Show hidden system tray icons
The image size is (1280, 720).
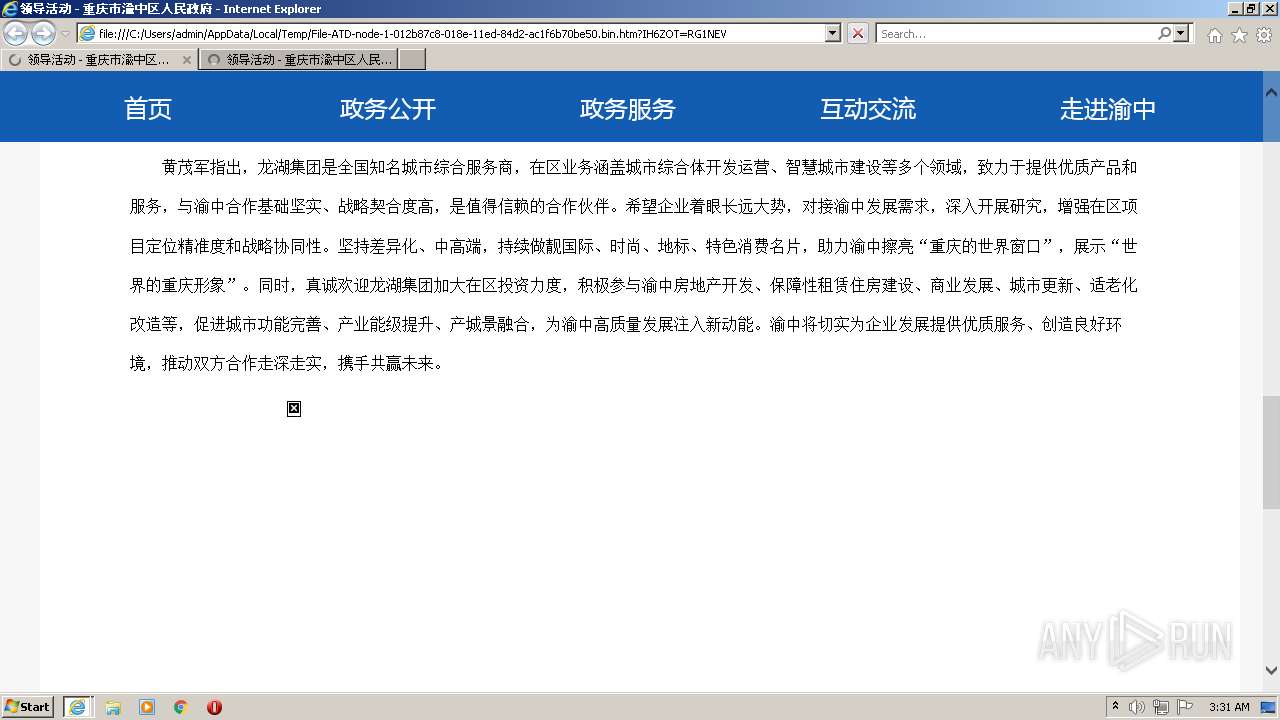tap(1116, 706)
